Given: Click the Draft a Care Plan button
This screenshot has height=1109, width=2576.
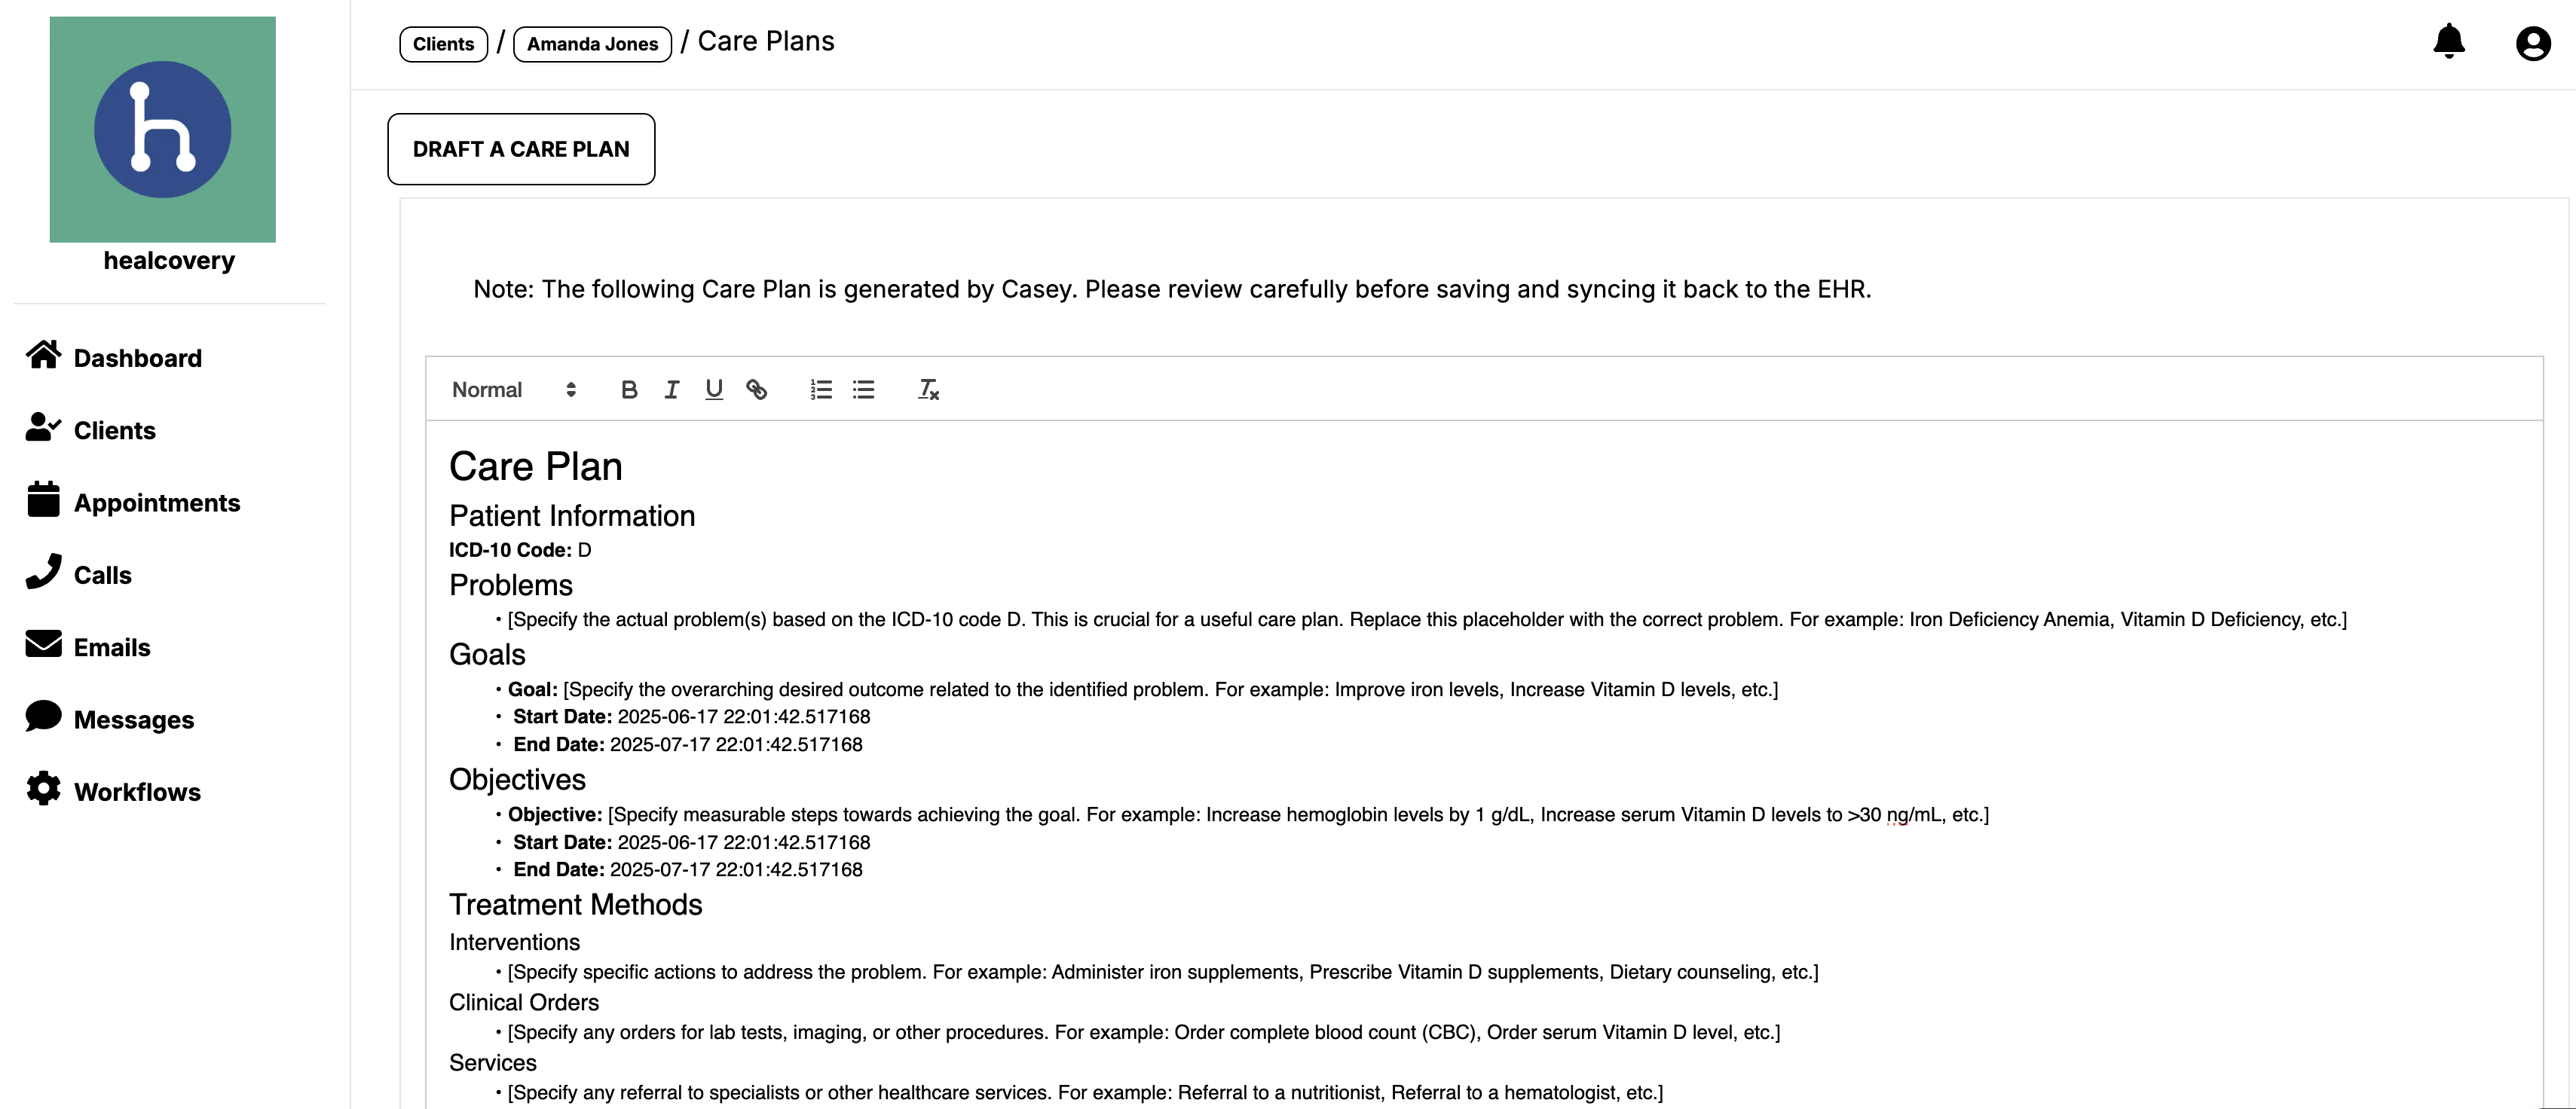Looking at the screenshot, I should pos(521,149).
